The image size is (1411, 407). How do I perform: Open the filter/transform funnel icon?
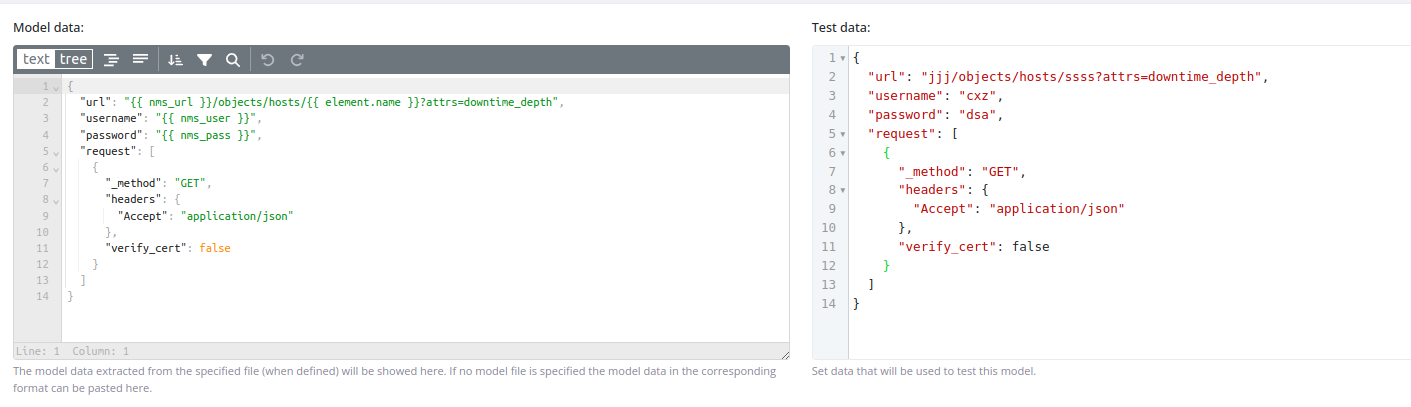204,60
